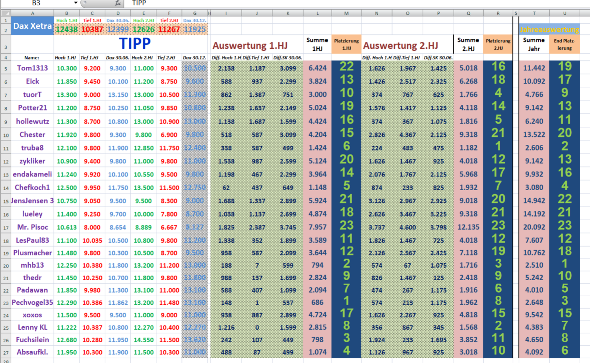Click the large TIPP heading cell
Screen dimensions: 590x363
(131, 44)
